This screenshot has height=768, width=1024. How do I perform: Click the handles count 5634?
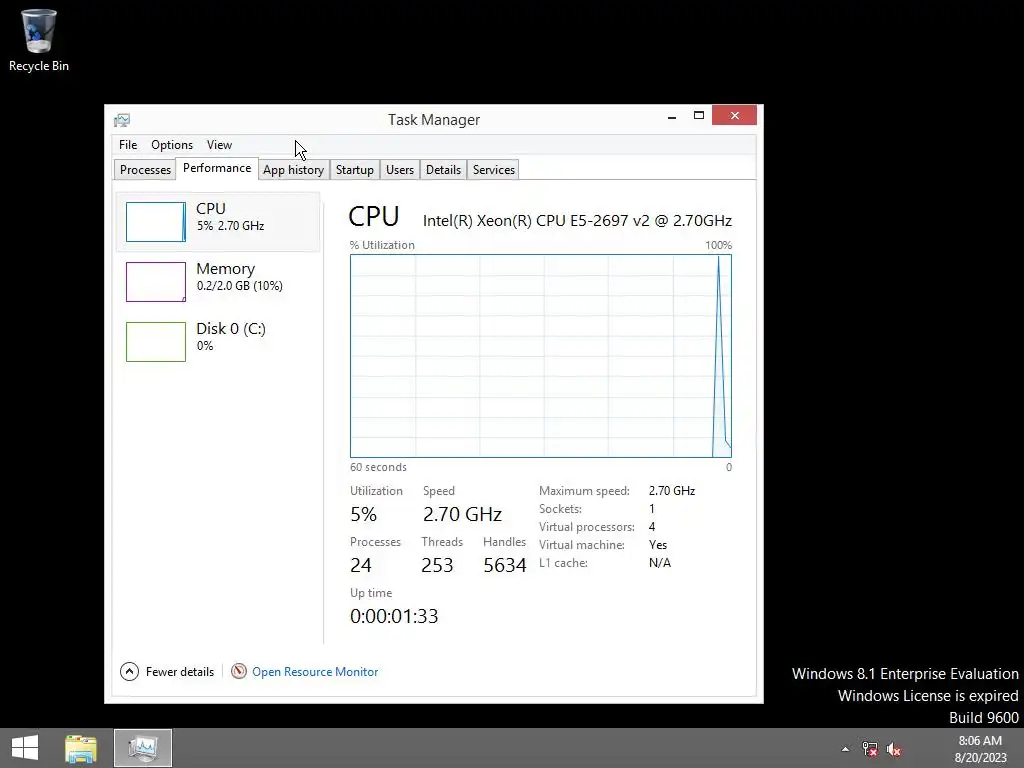tap(505, 566)
